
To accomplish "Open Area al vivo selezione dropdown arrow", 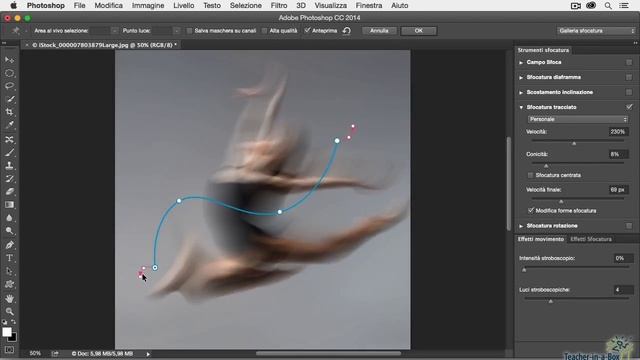I will coord(114,31).
